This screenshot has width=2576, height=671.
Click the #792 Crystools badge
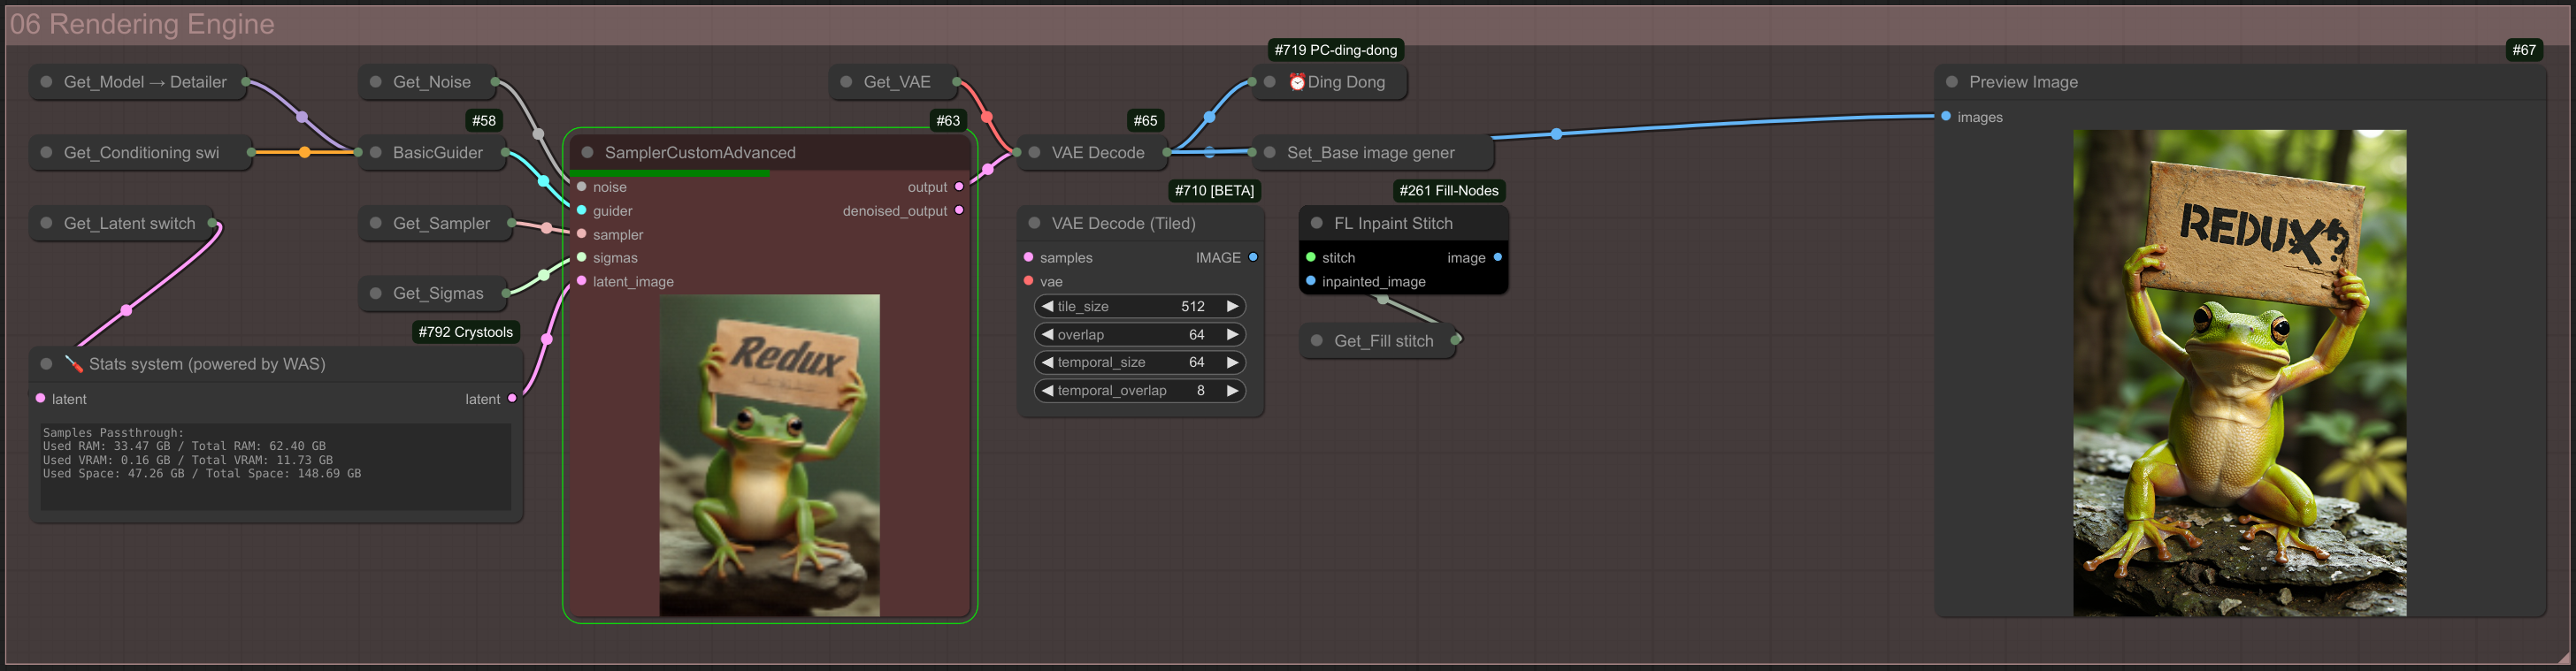pos(465,332)
